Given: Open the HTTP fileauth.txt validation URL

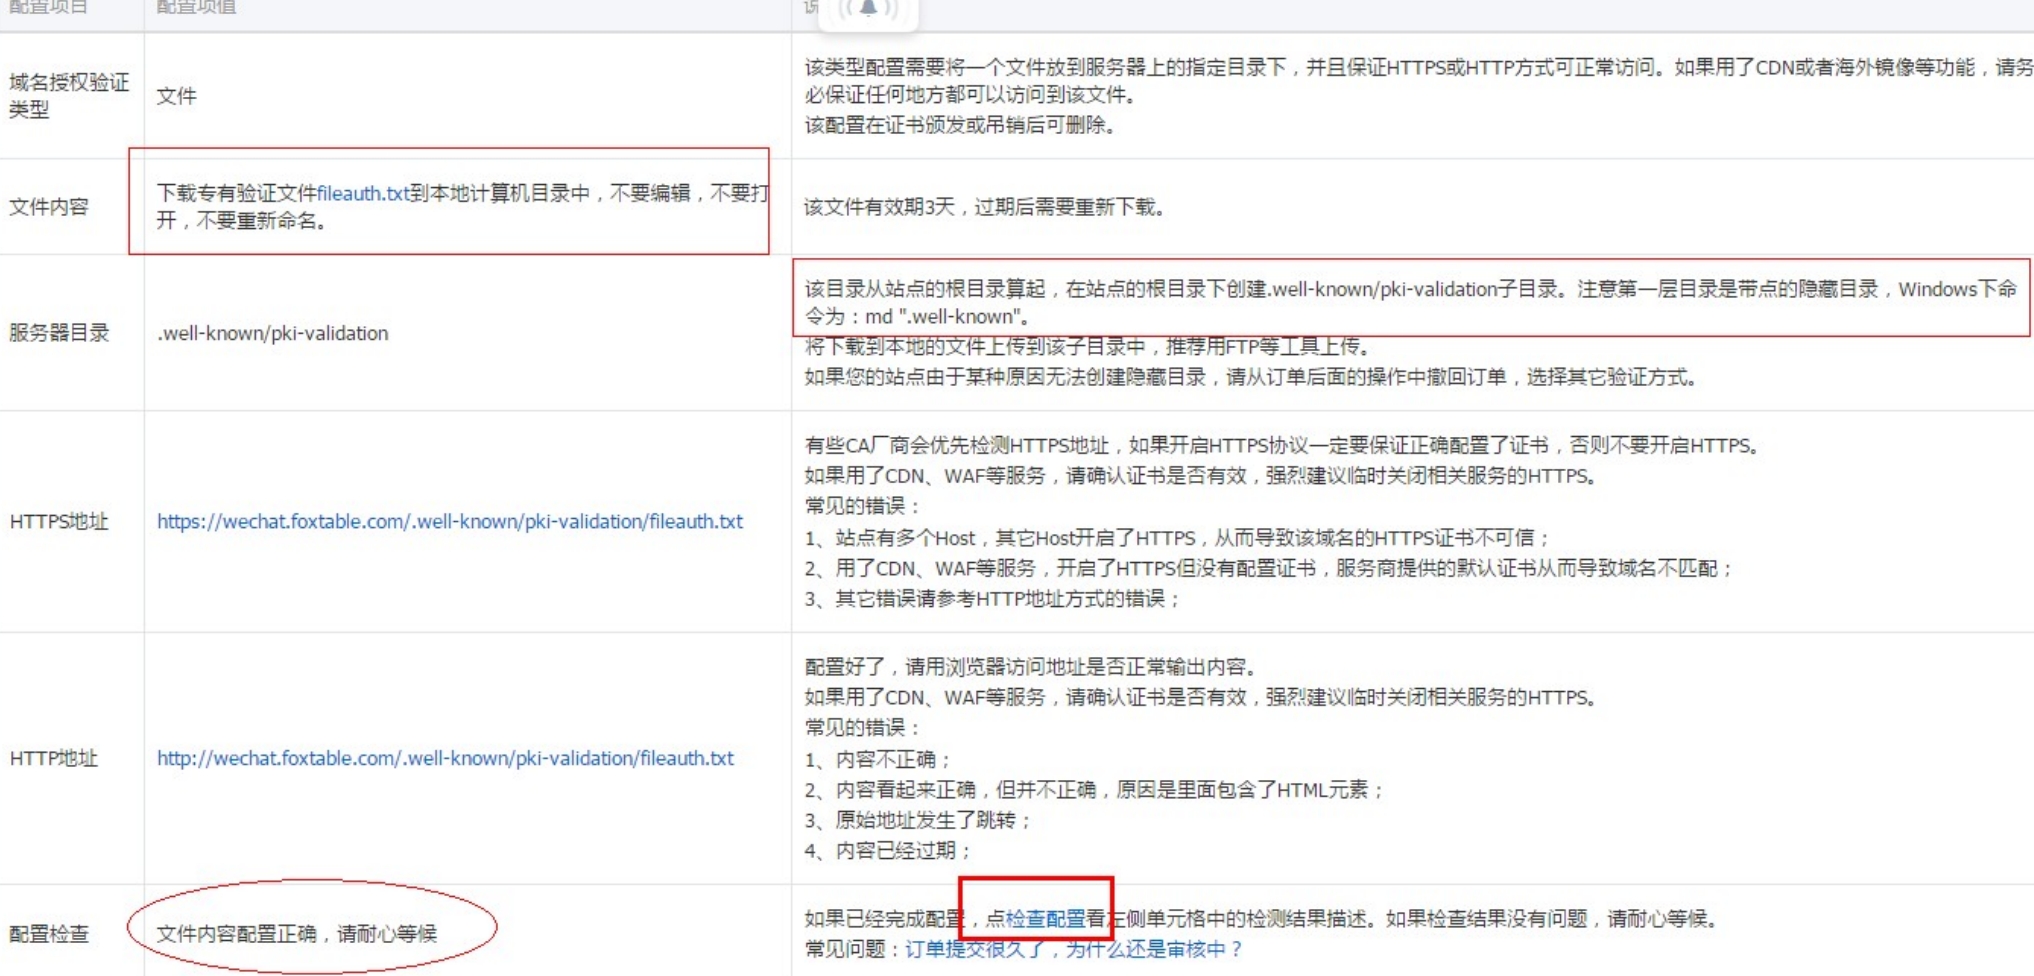Looking at the screenshot, I should [x=445, y=758].
